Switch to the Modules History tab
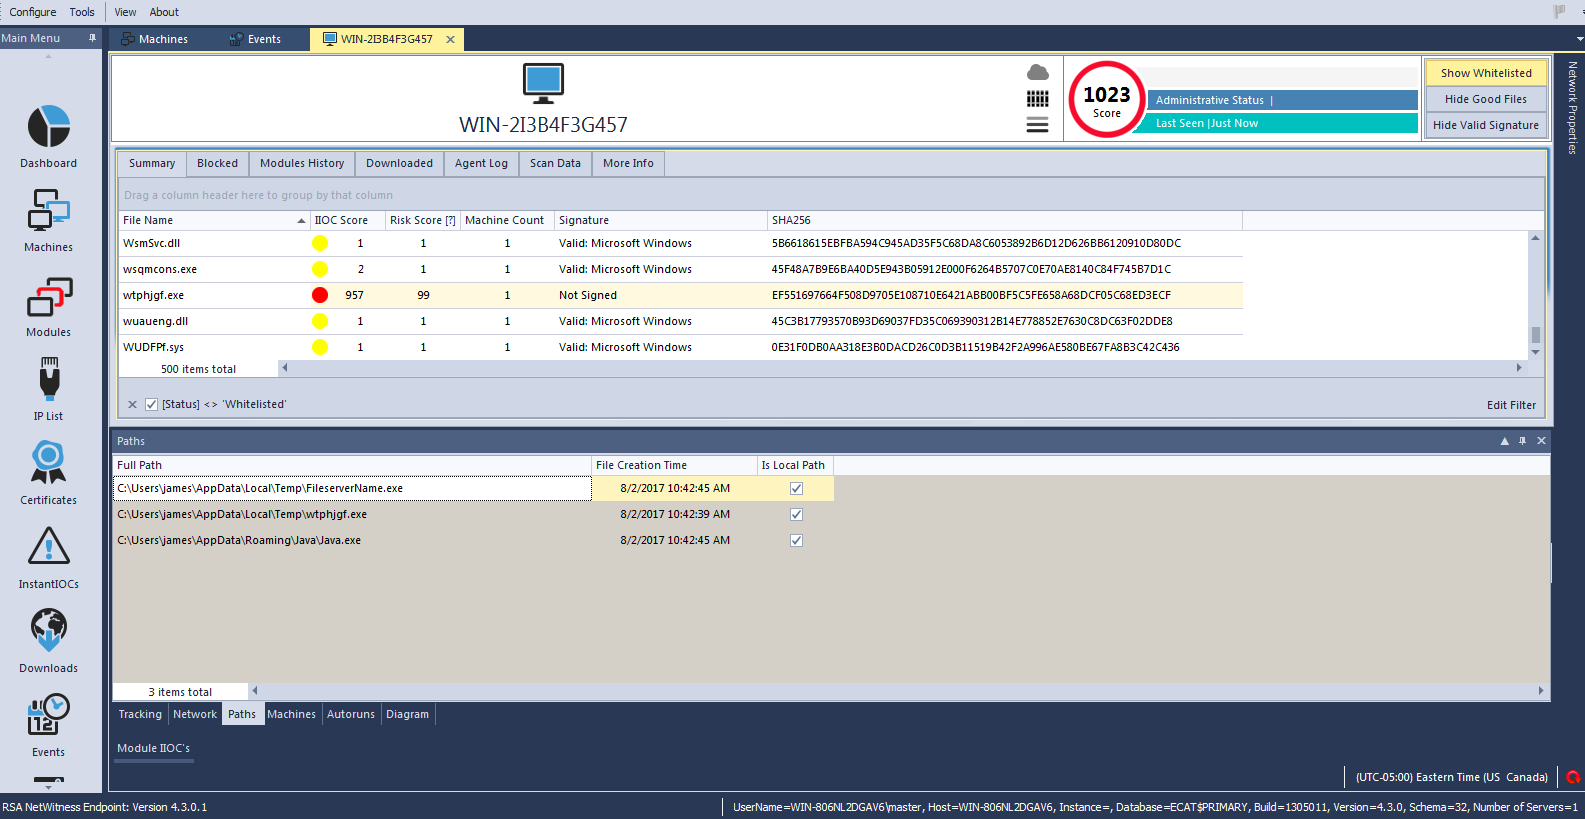1585x819 pixels. [x=302, y=163]
